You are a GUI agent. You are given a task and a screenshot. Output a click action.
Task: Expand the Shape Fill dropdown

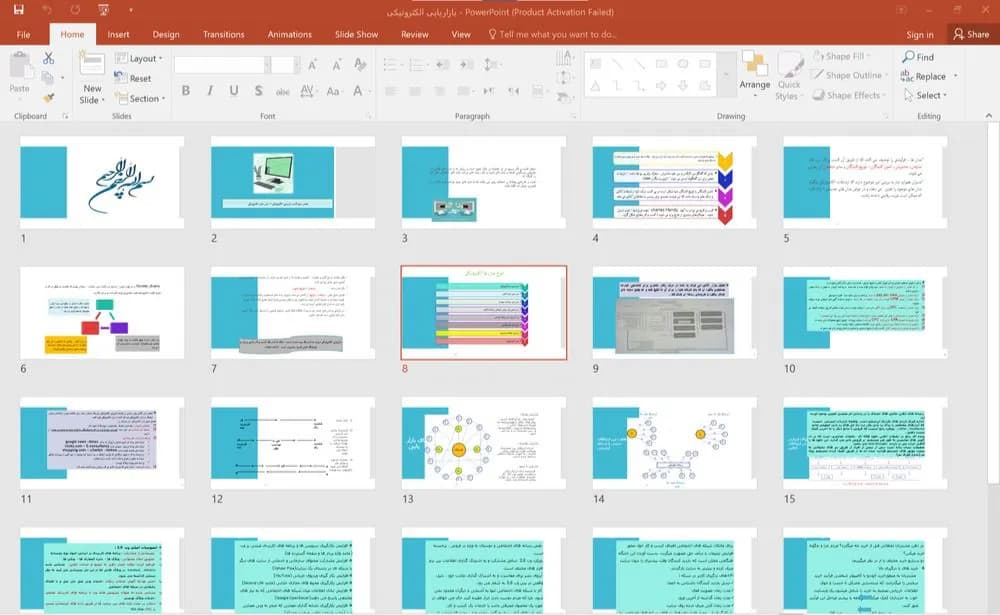point(842,56)
